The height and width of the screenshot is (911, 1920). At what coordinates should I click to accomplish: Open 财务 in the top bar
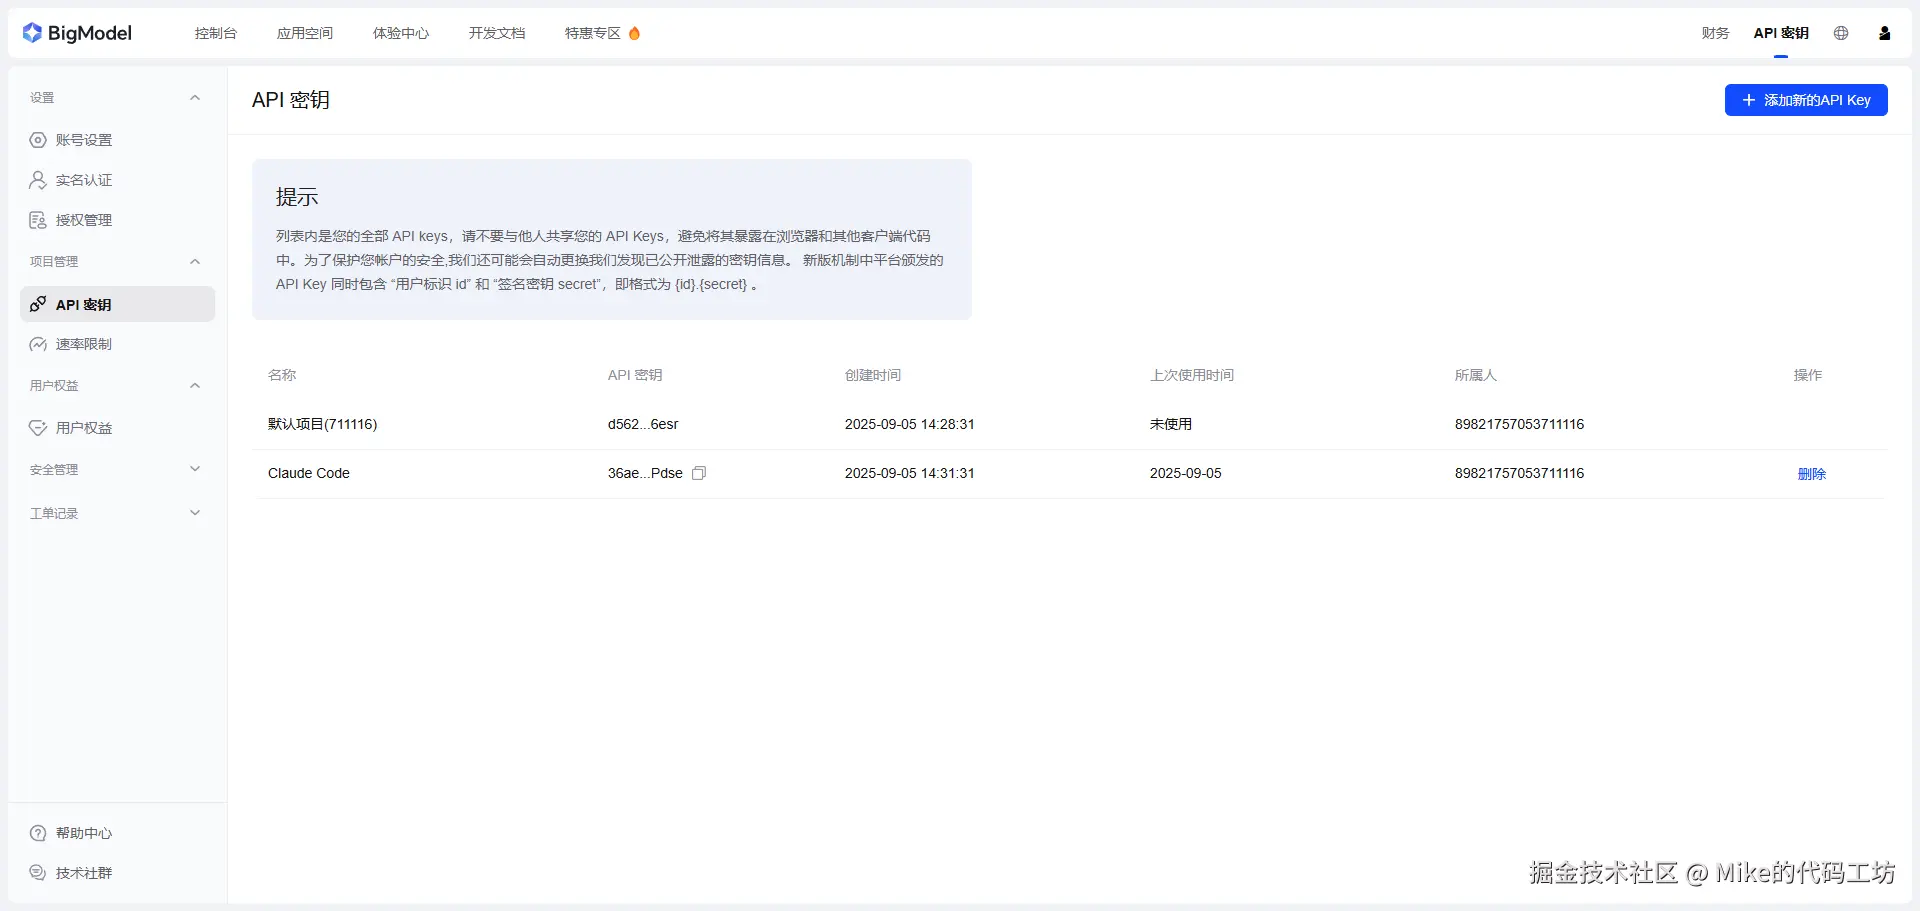pyautogui.click(x=1716, y=33)
